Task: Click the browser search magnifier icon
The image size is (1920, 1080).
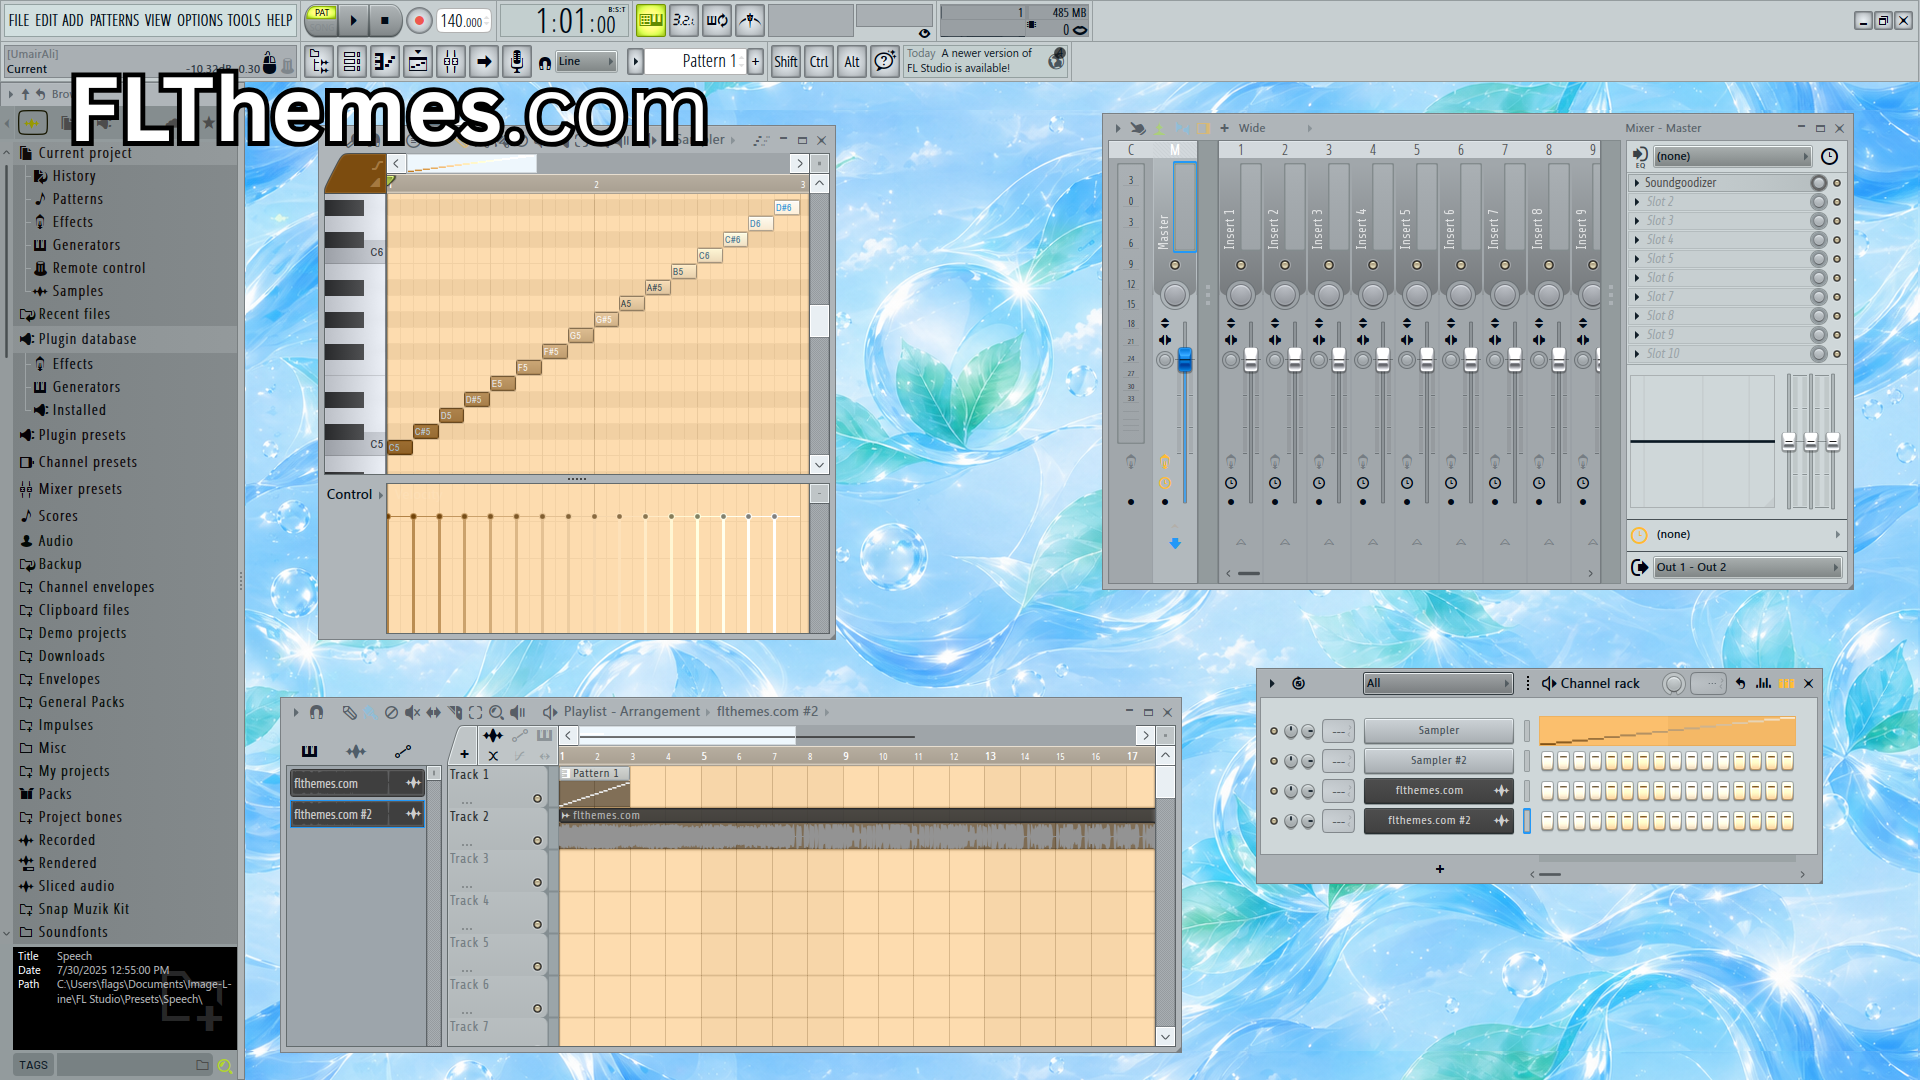Action: [224, 1066]
